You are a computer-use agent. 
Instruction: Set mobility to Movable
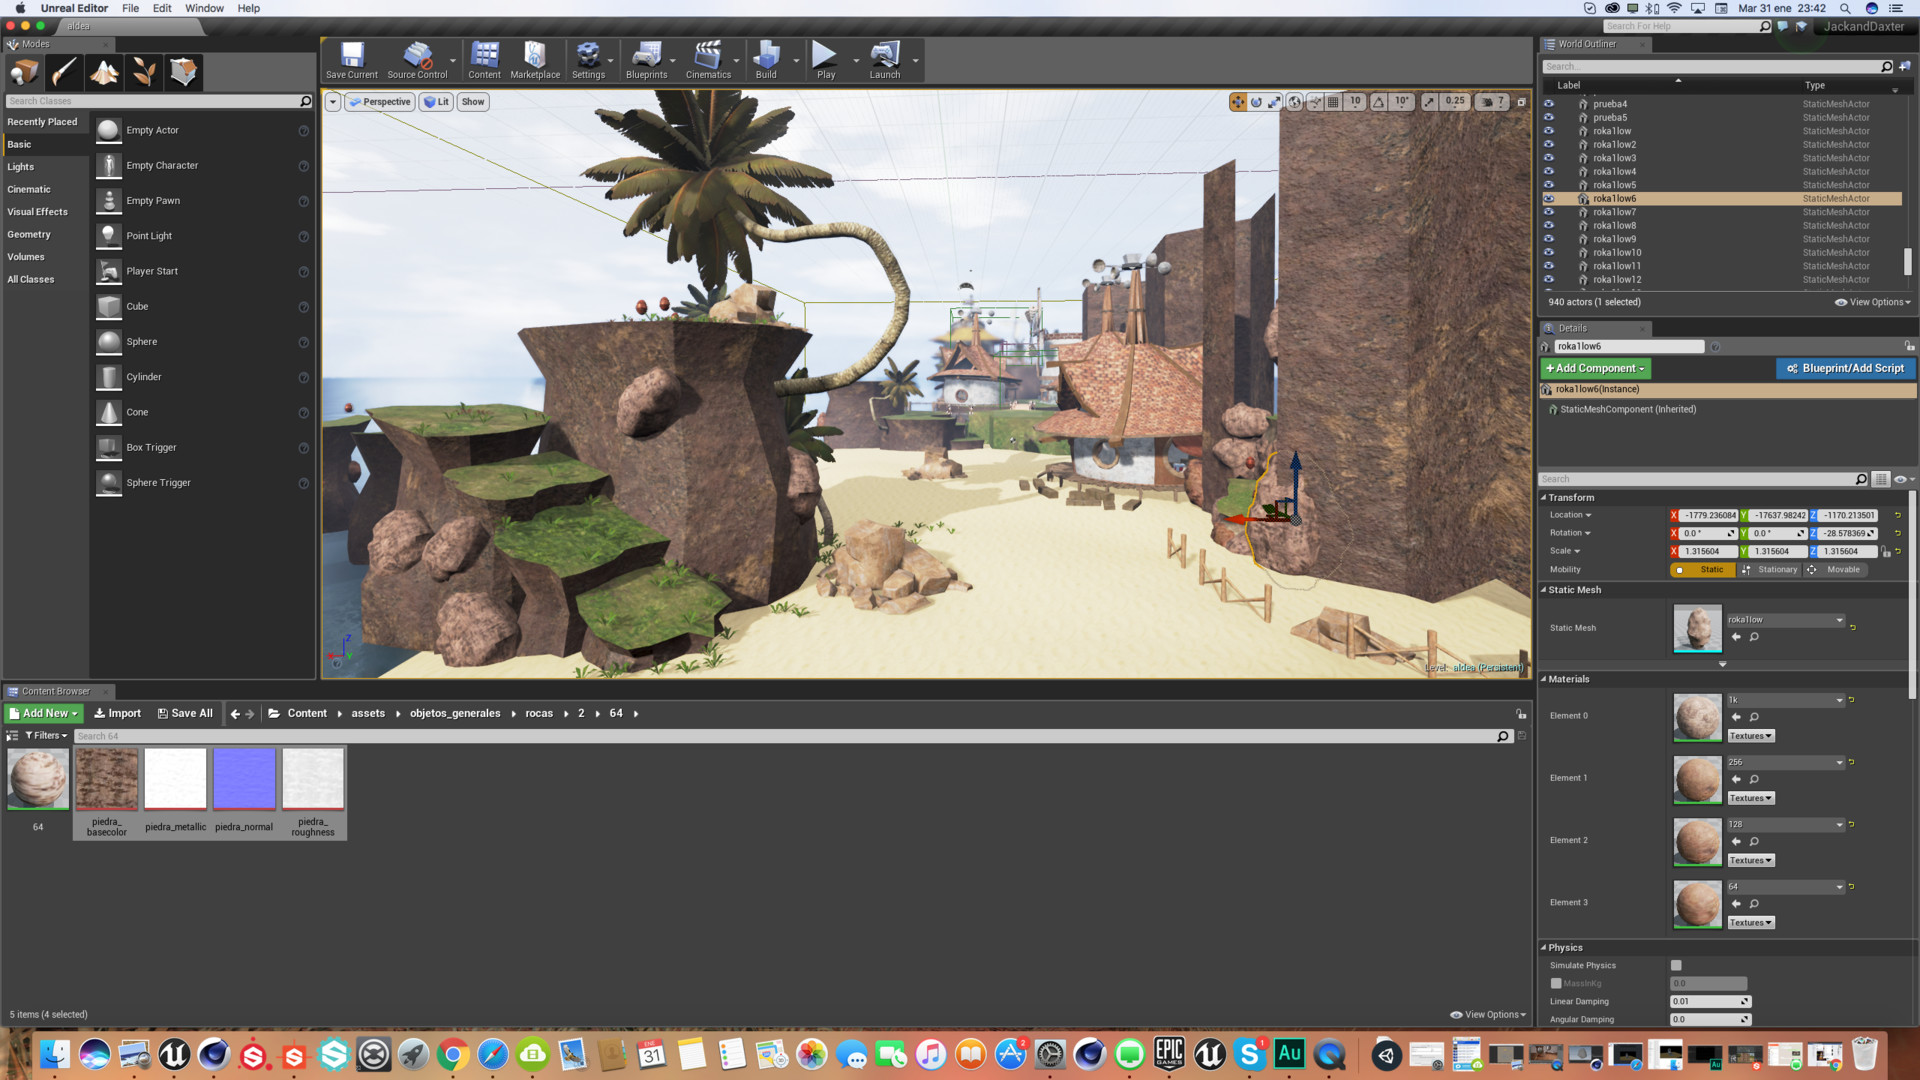pos(1836,570)
